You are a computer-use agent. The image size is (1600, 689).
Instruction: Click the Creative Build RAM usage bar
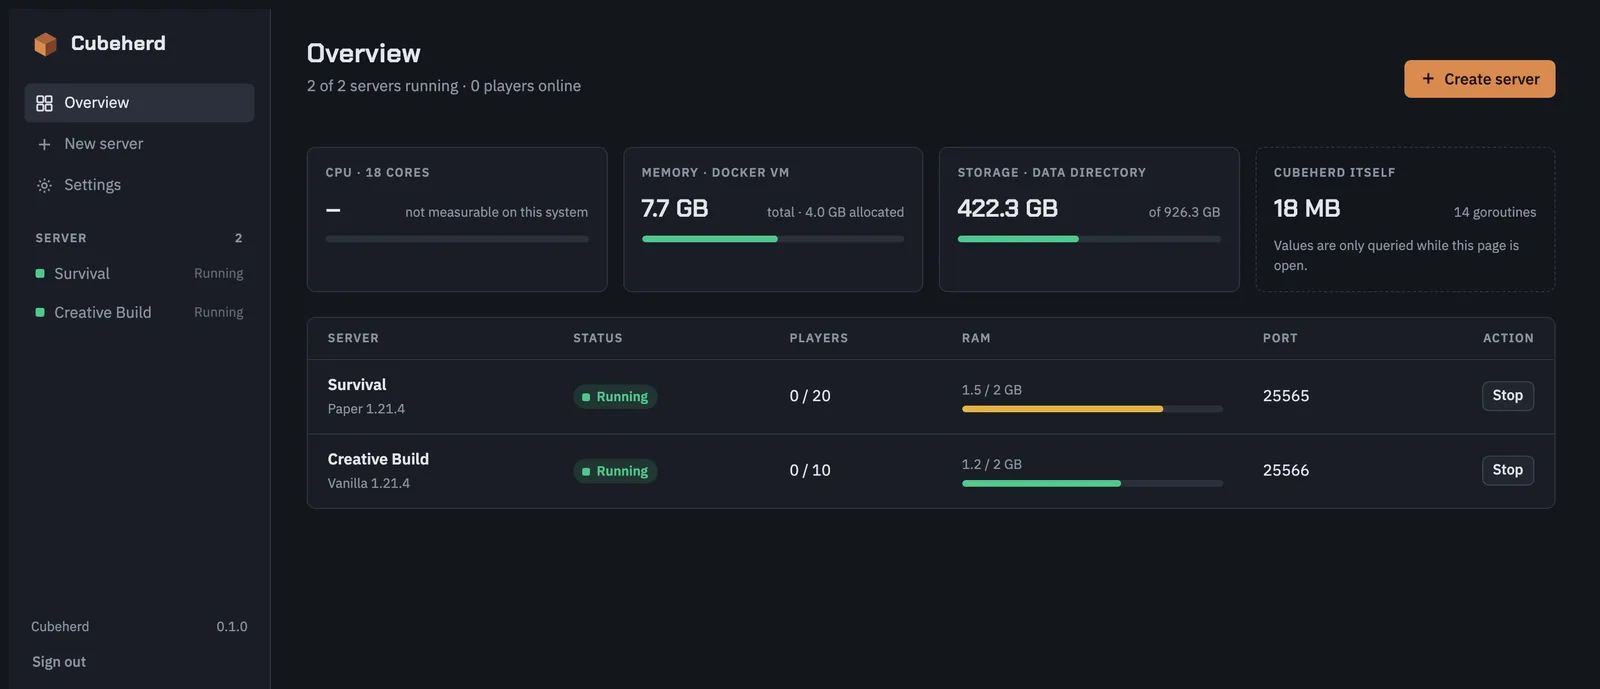[x=1092, y=483]
